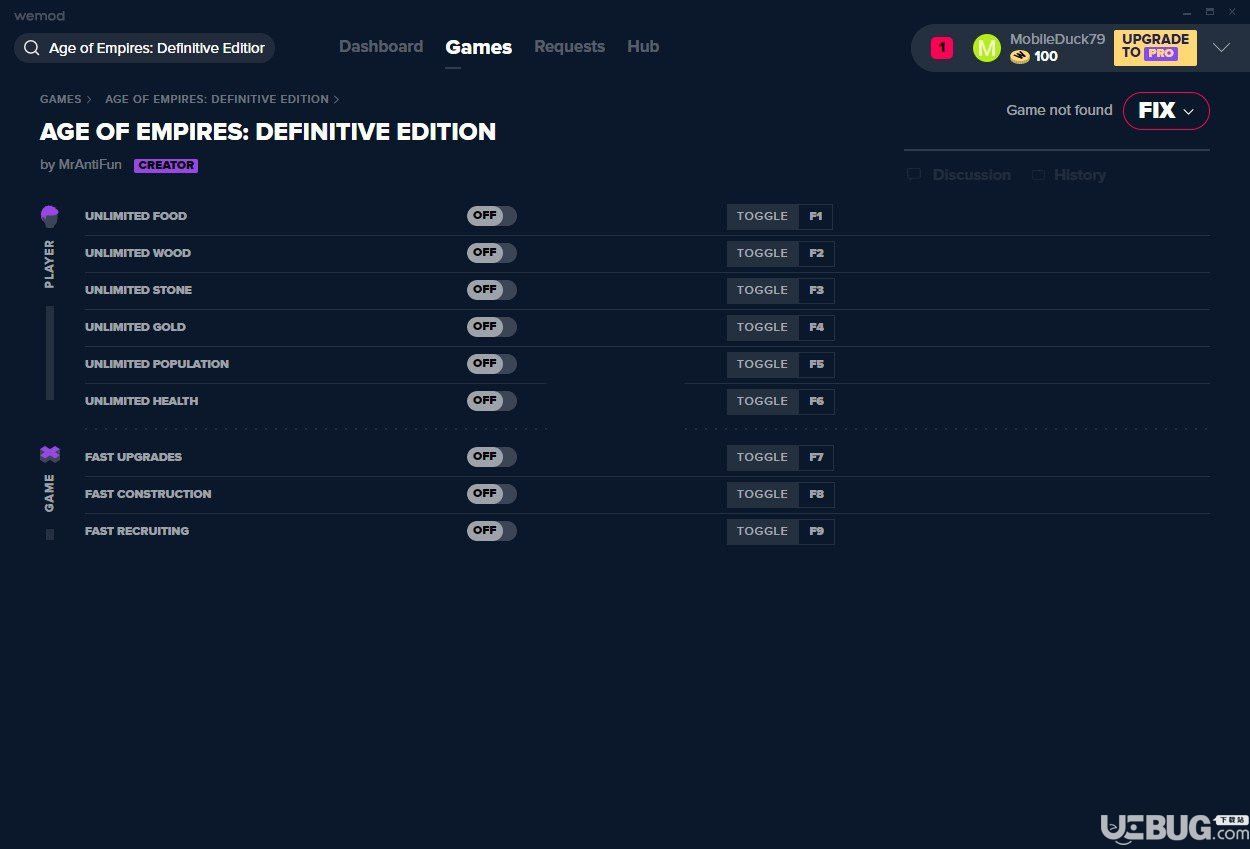Screen dimensions: 1250x849
Task: Click TOGGLE hotkey button for F2
Action: (x=763, y=253)
